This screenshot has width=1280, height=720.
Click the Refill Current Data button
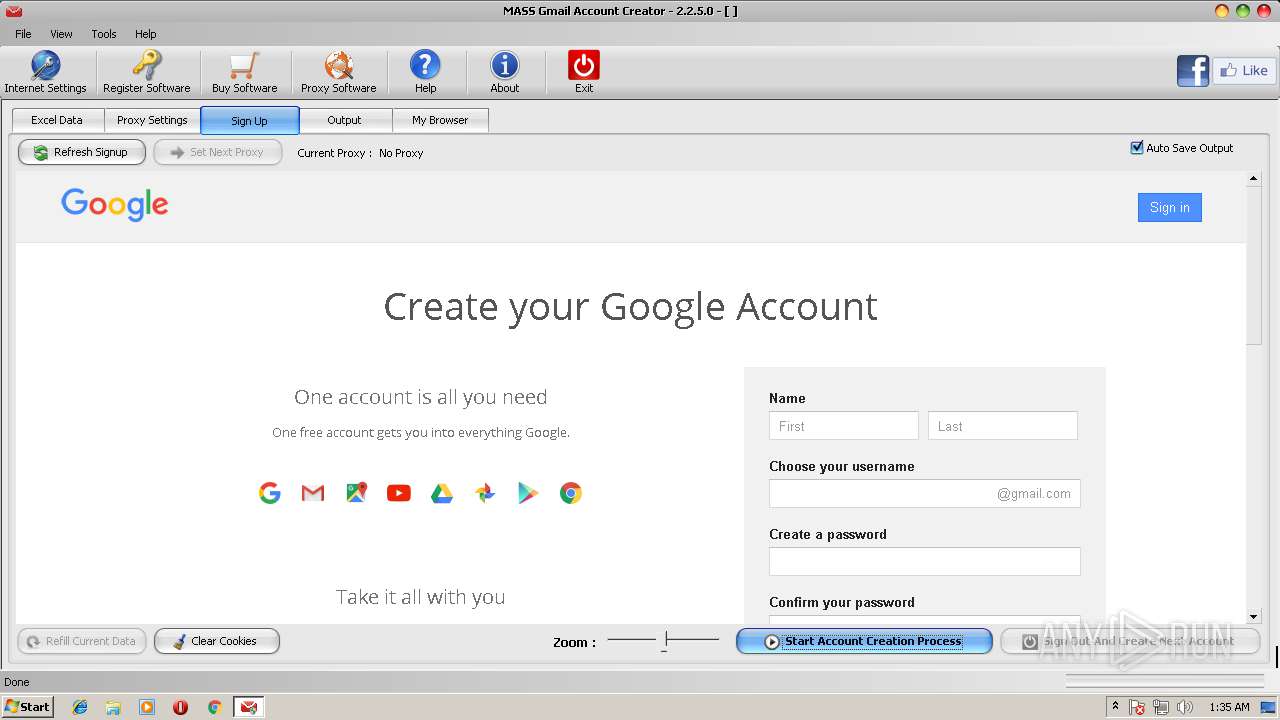click(82, 641)
